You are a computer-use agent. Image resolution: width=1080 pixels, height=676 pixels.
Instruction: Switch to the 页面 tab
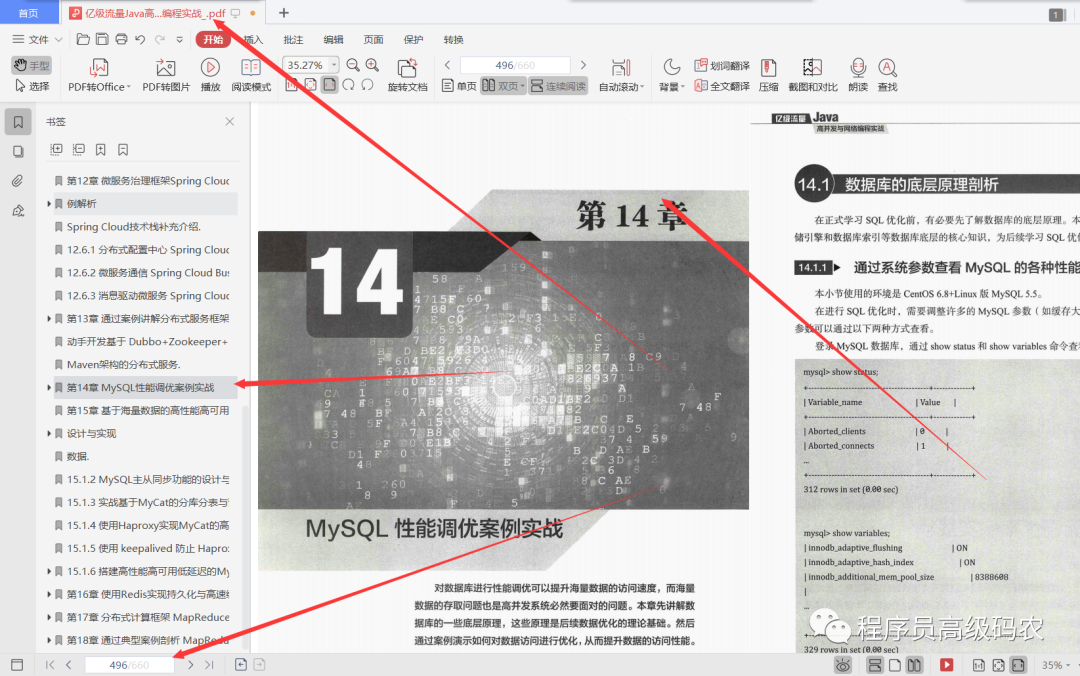(373, 39)
